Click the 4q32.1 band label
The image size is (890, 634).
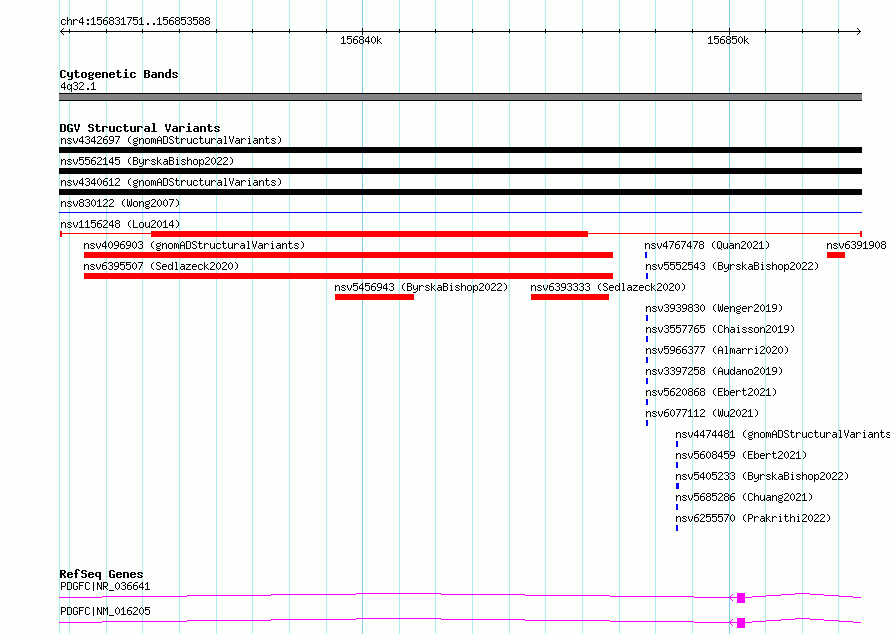(78, 86)
